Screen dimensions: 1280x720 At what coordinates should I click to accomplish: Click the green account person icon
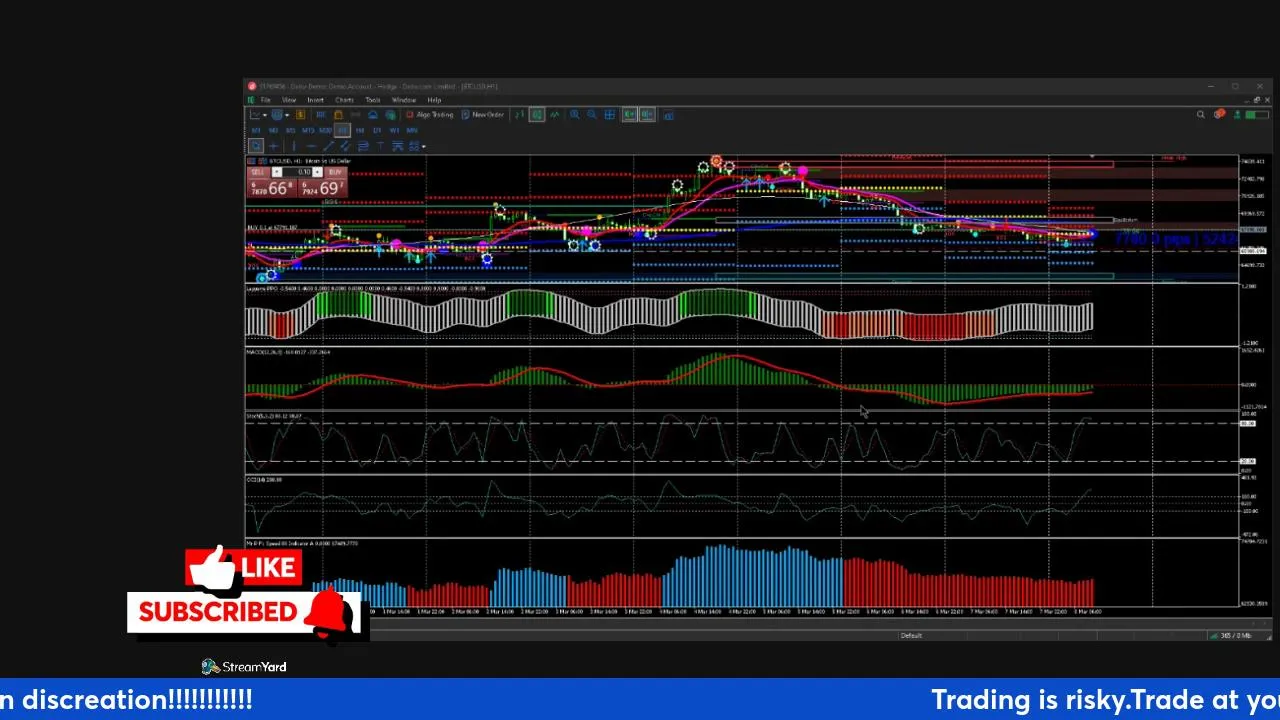(x=1237, y=114)
